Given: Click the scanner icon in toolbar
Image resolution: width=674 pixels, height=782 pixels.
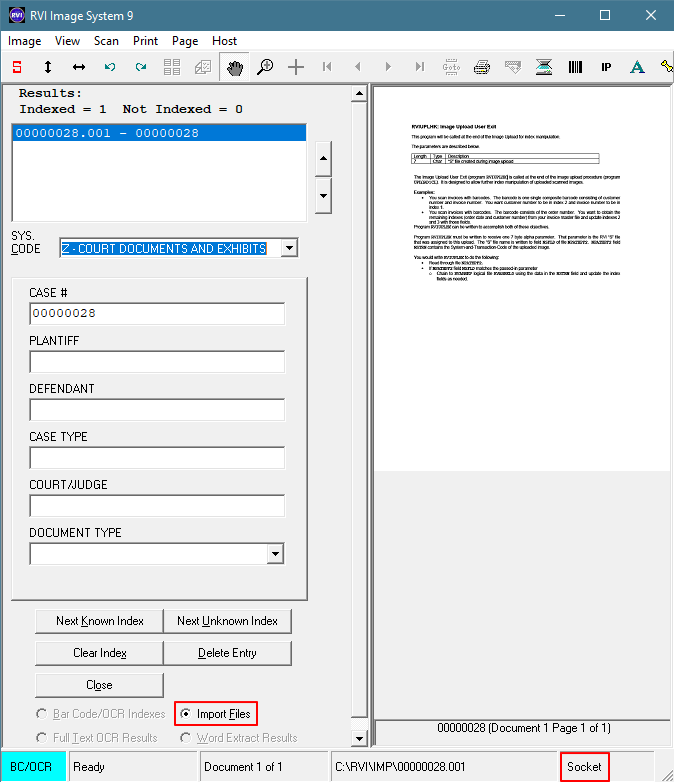Looking at the screenshot, I should coord(544,67).
